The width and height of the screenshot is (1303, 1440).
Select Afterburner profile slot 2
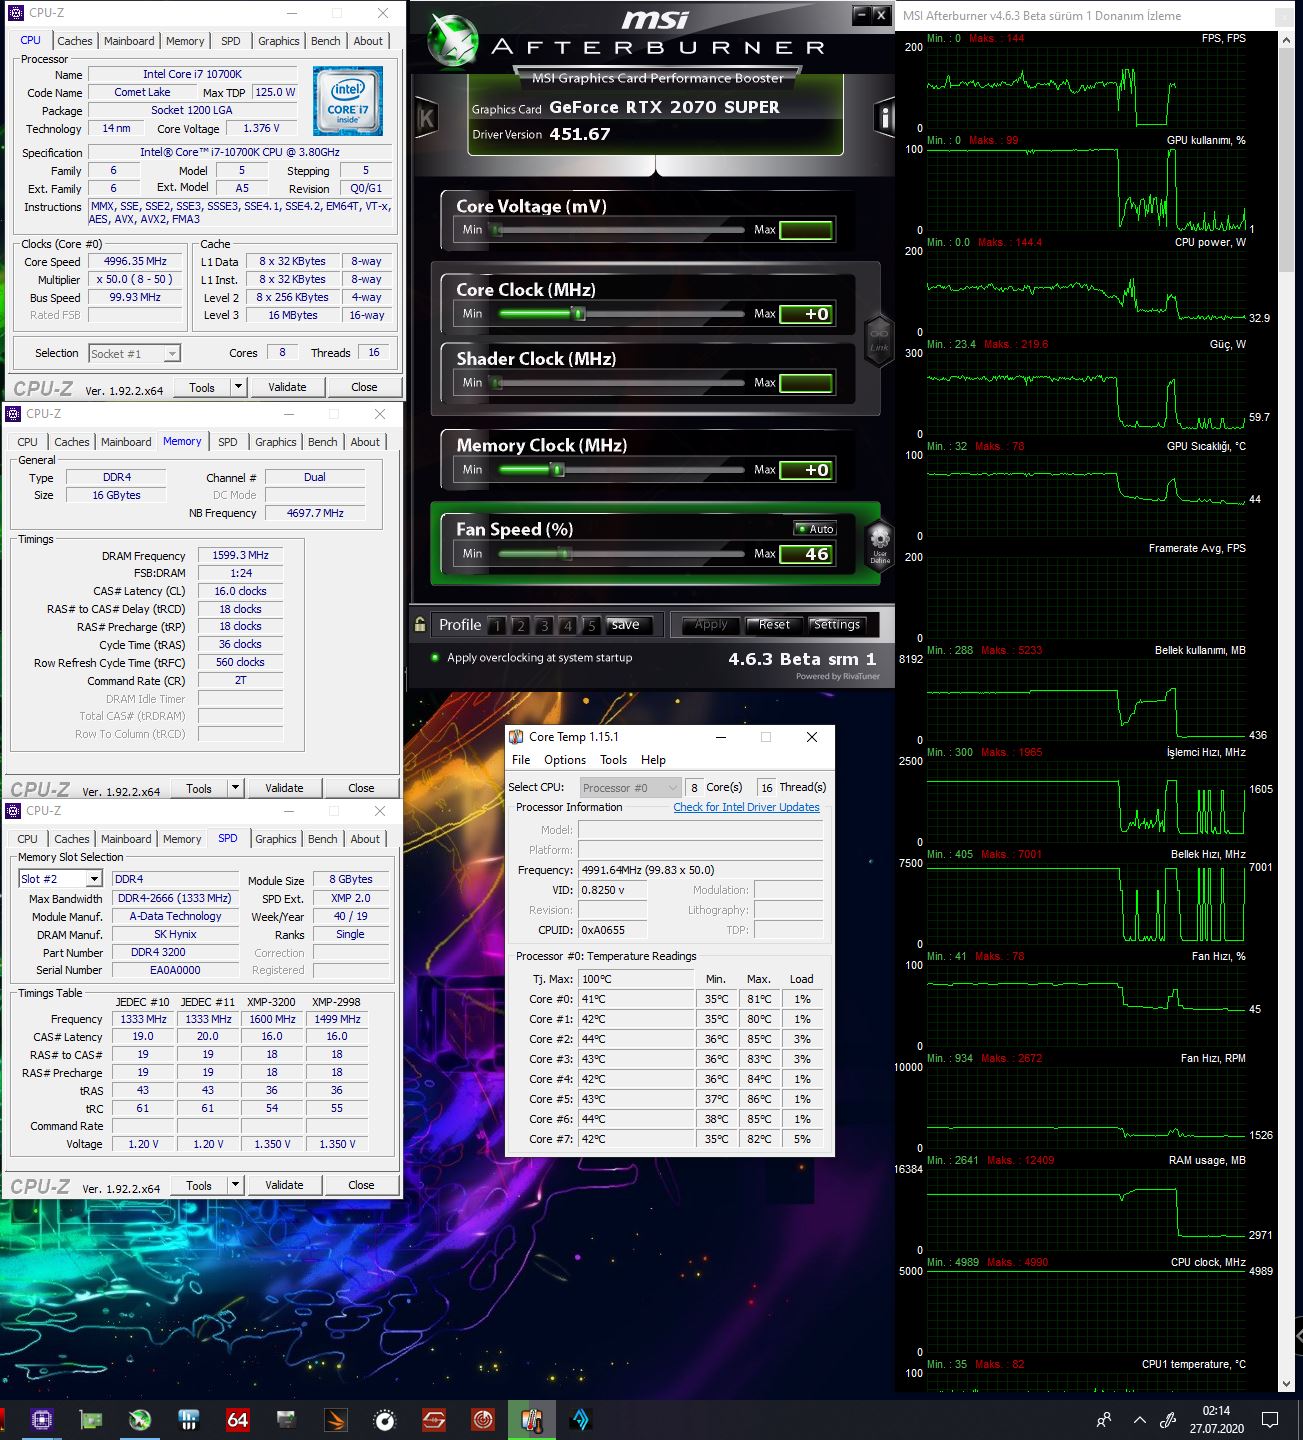[521, 626]
